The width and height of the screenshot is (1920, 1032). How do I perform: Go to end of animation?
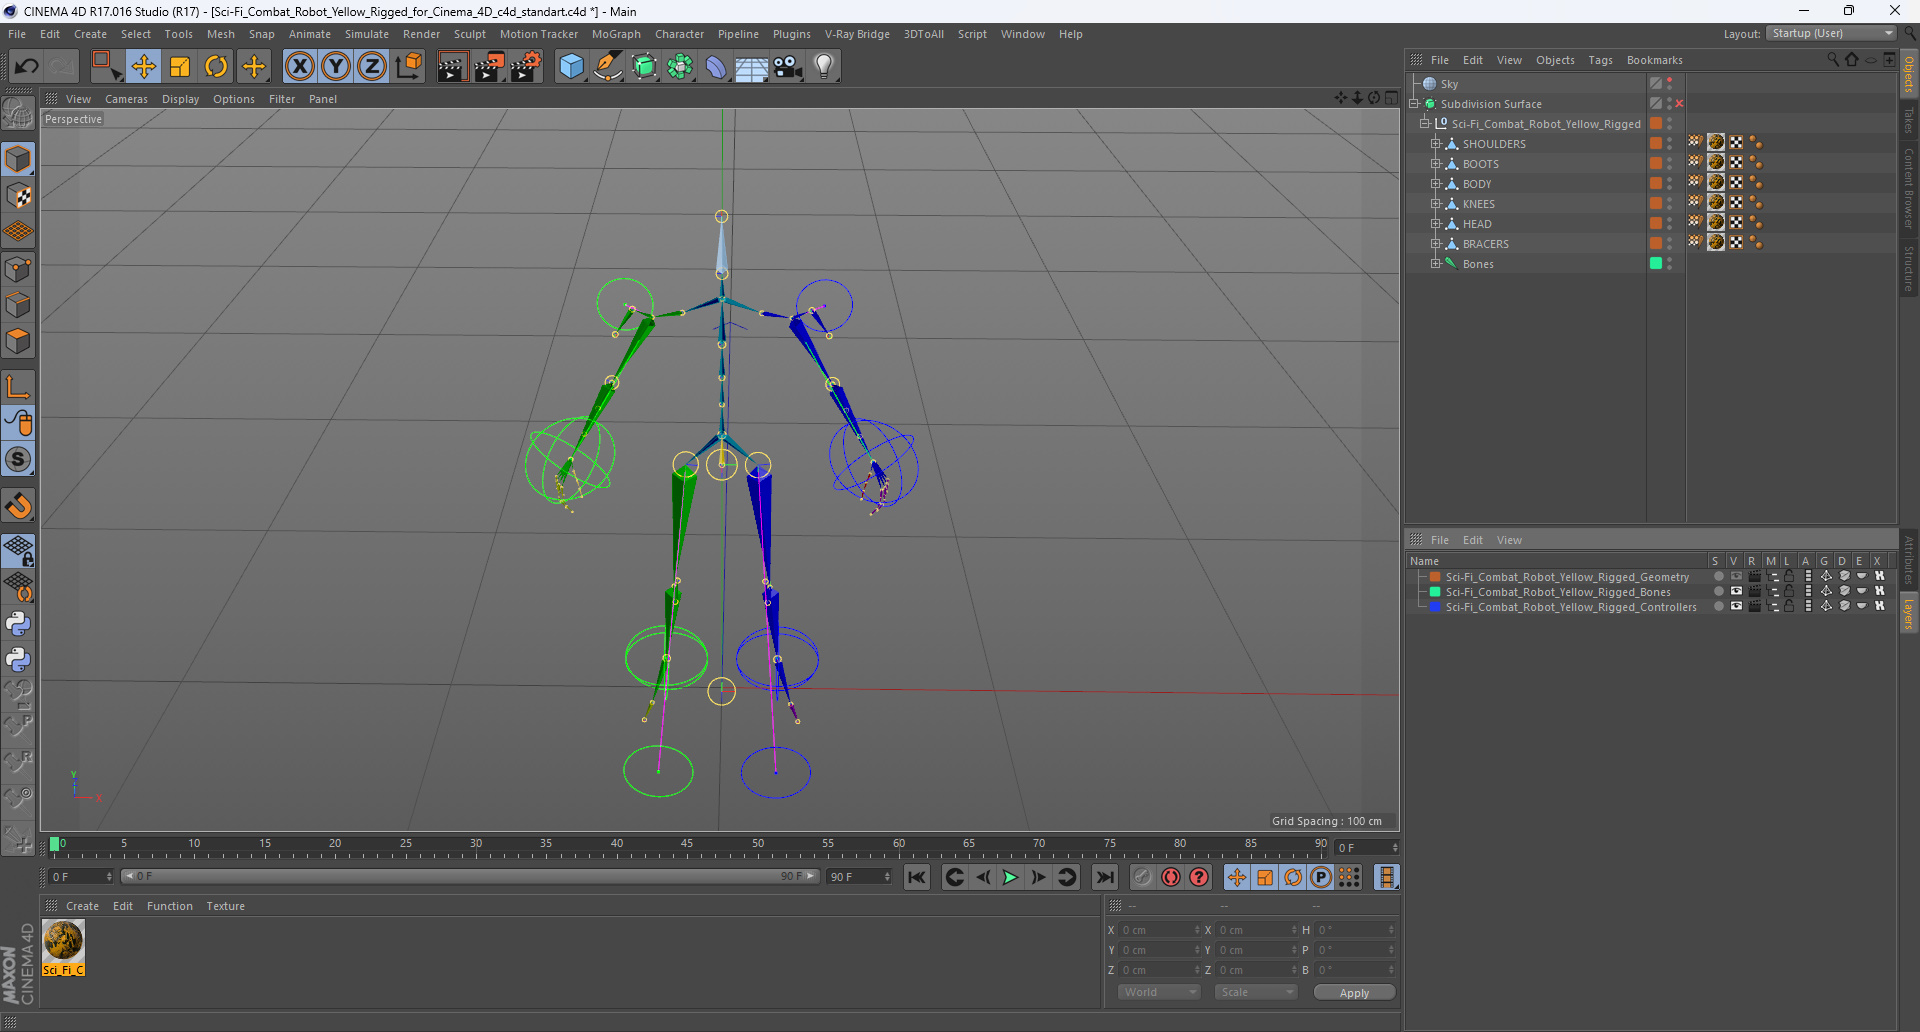(x=1105, y=877)
